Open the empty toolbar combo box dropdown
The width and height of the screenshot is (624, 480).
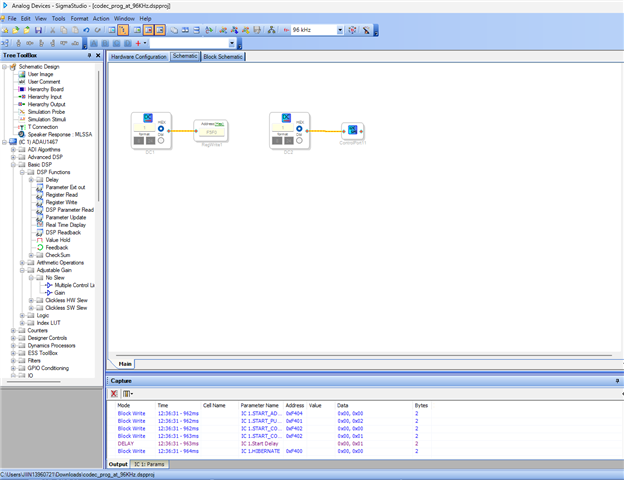pos(232,43)
